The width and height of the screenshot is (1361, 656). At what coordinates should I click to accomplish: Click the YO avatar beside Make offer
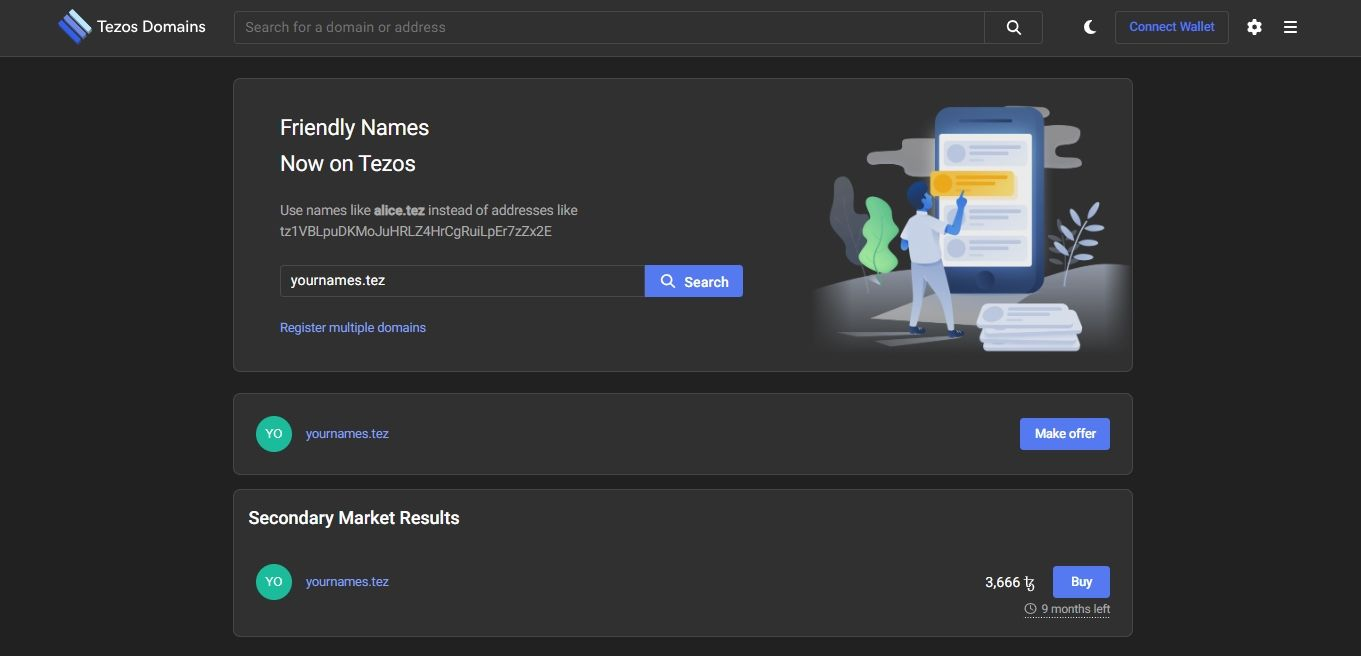274,434
